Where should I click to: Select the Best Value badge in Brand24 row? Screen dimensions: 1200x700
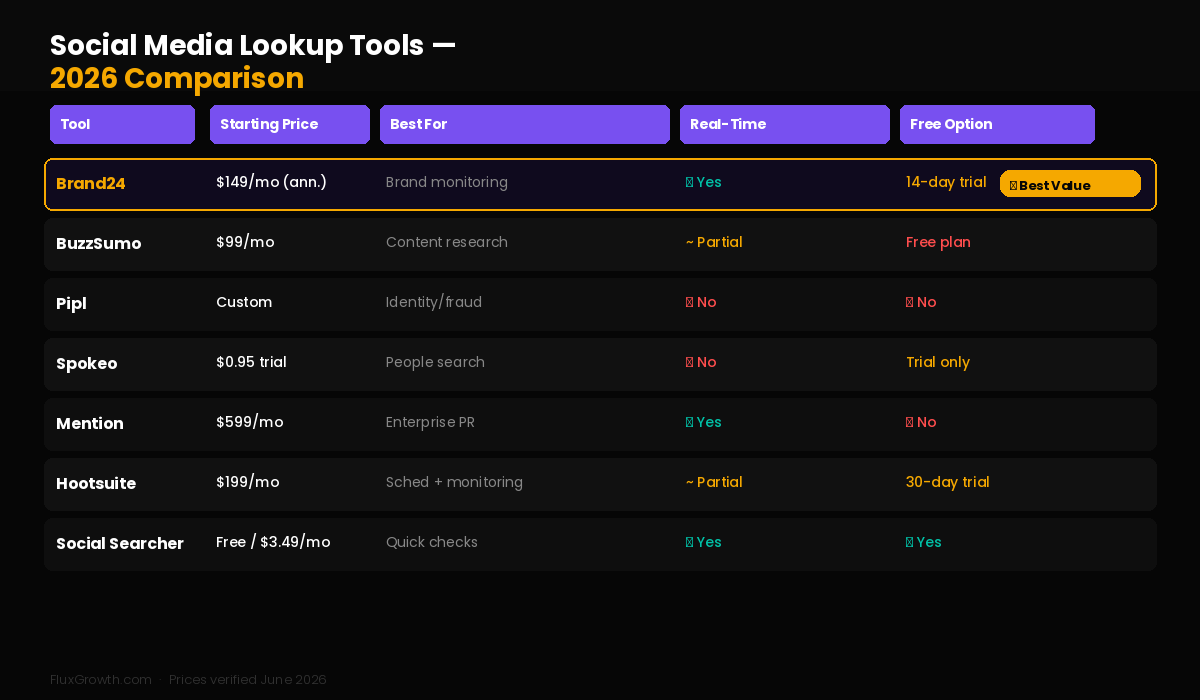(1070, 184)
